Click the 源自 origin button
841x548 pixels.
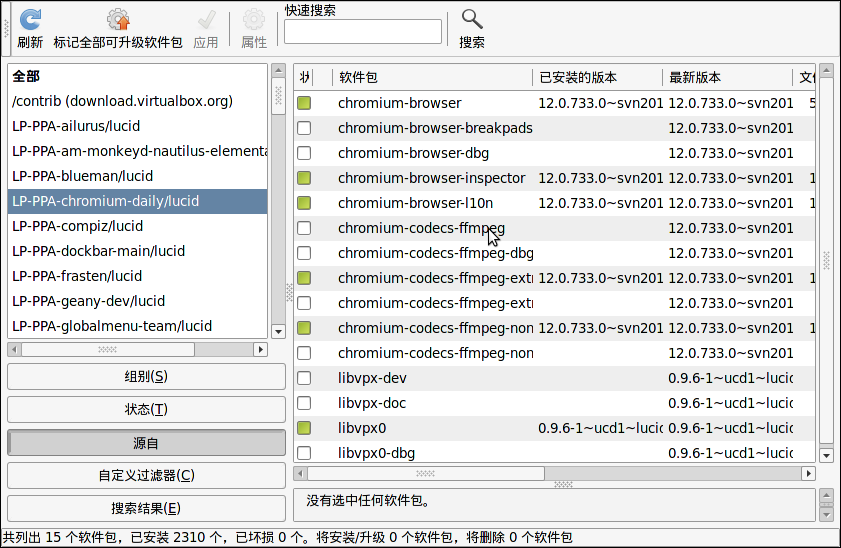point(146,443)
